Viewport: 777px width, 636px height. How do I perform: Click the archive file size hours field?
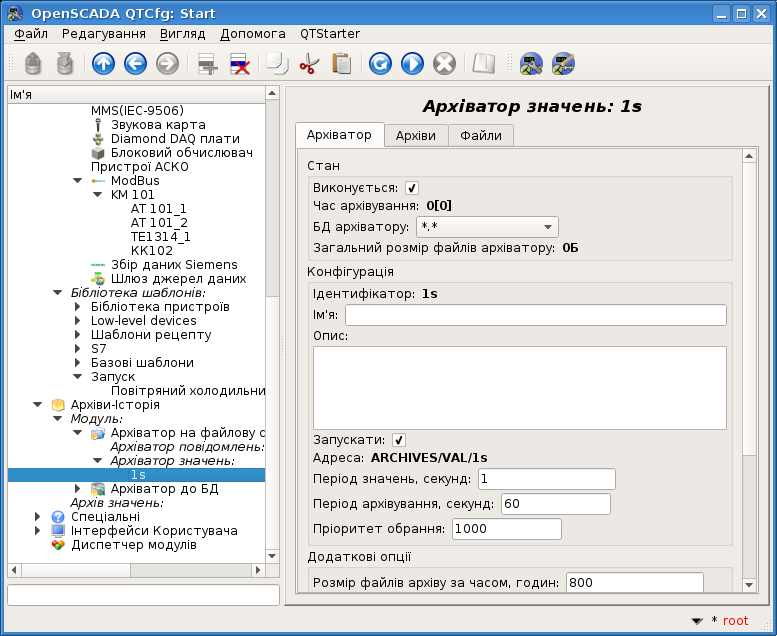coord(634,582)
